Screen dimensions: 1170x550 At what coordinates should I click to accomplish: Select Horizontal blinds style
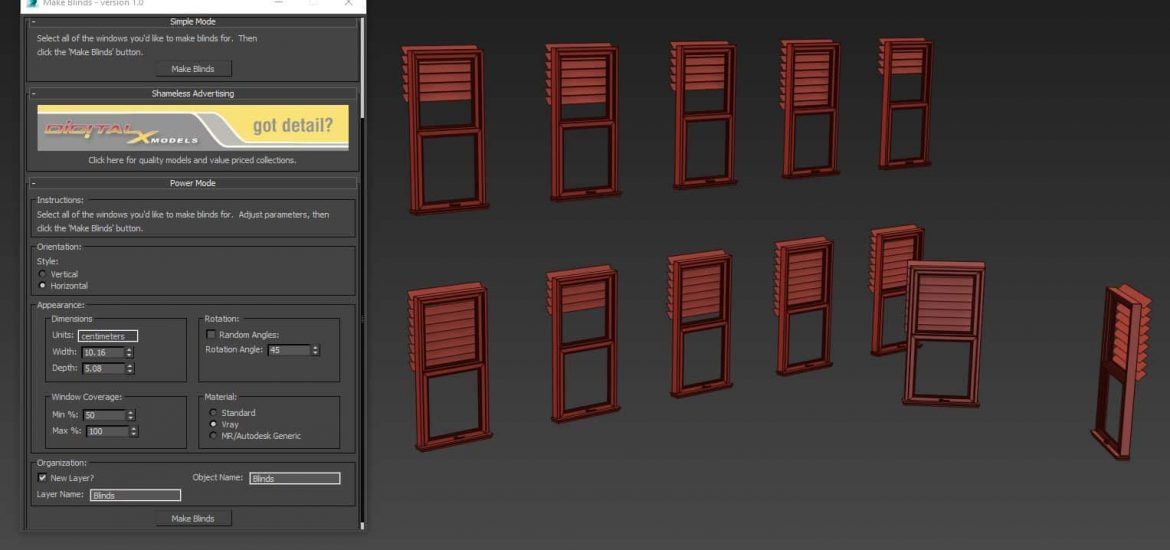coord(42,286)
